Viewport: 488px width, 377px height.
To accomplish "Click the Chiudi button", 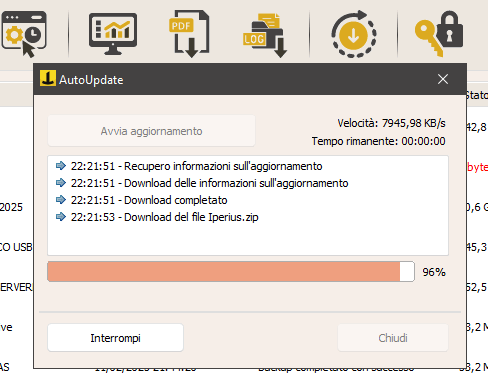I will pos(393,338).
